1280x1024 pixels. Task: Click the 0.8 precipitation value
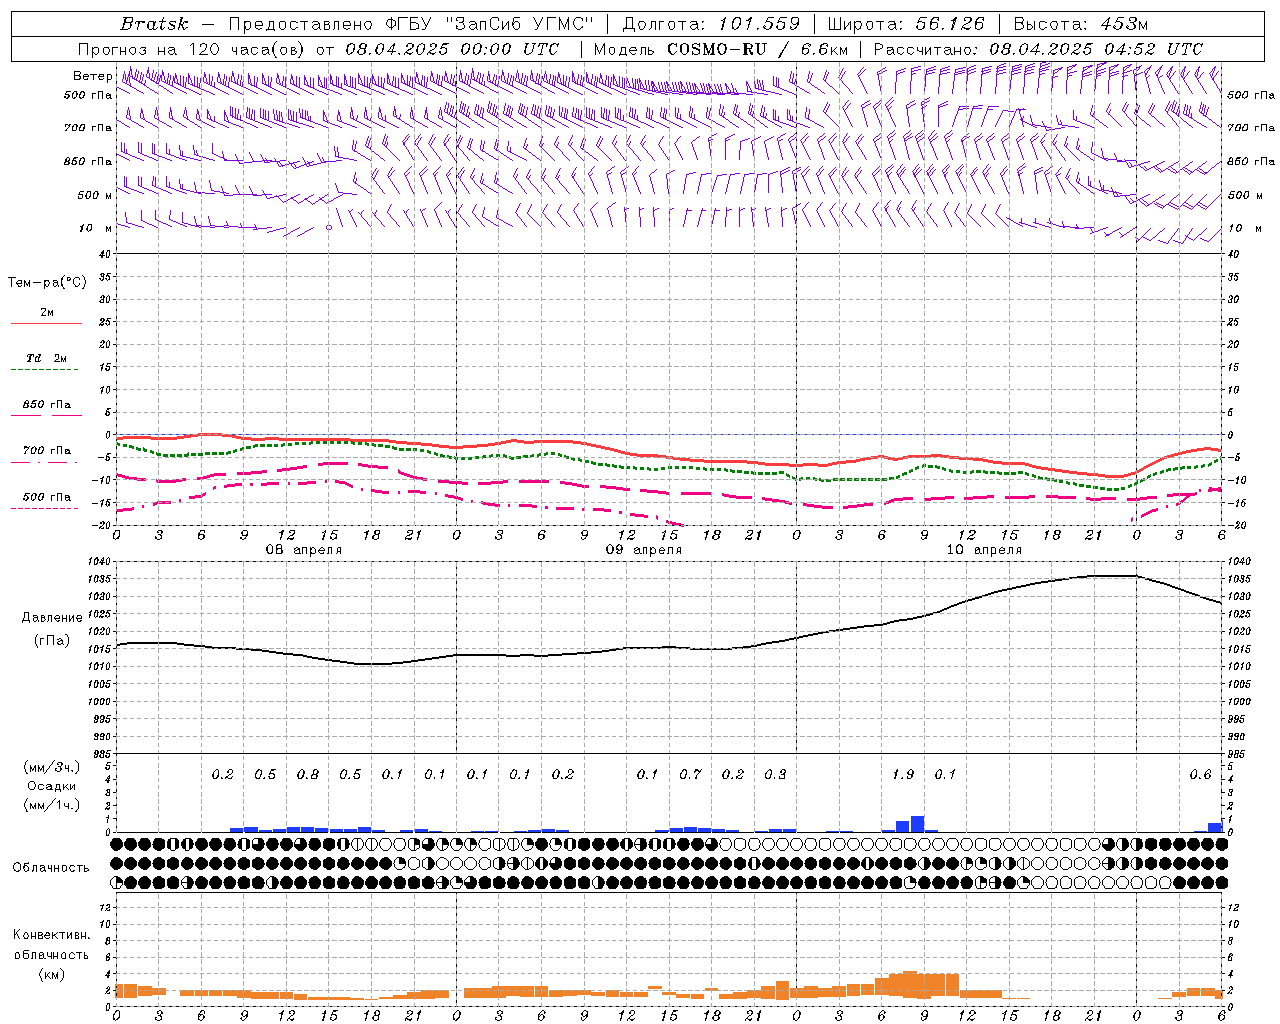[308, 774]
